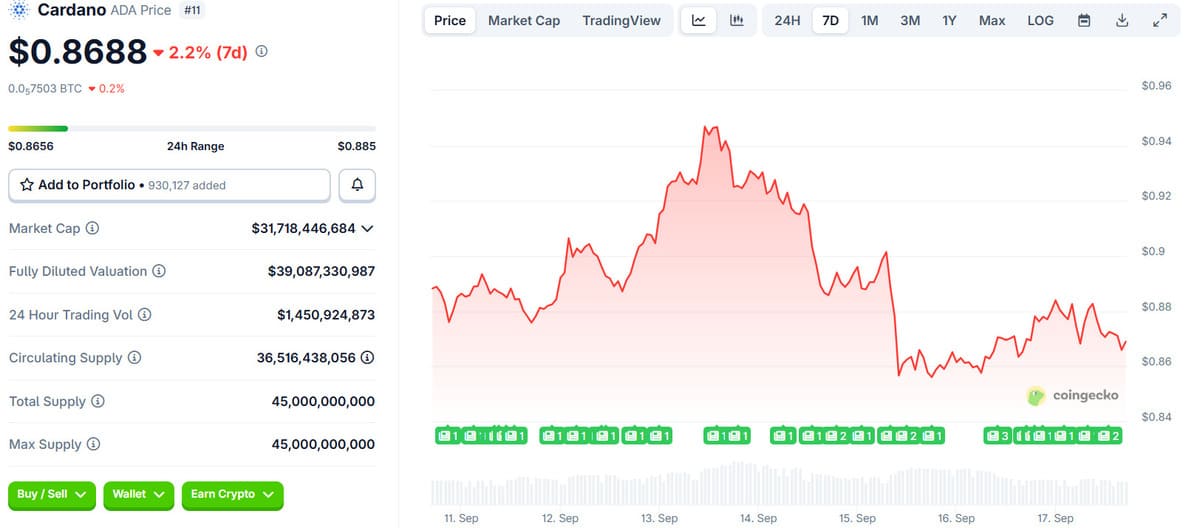The width and height of the screenshot is (1200, 528).
Task: Click the 930,127 added text
Action: click(x=187, y=185)
